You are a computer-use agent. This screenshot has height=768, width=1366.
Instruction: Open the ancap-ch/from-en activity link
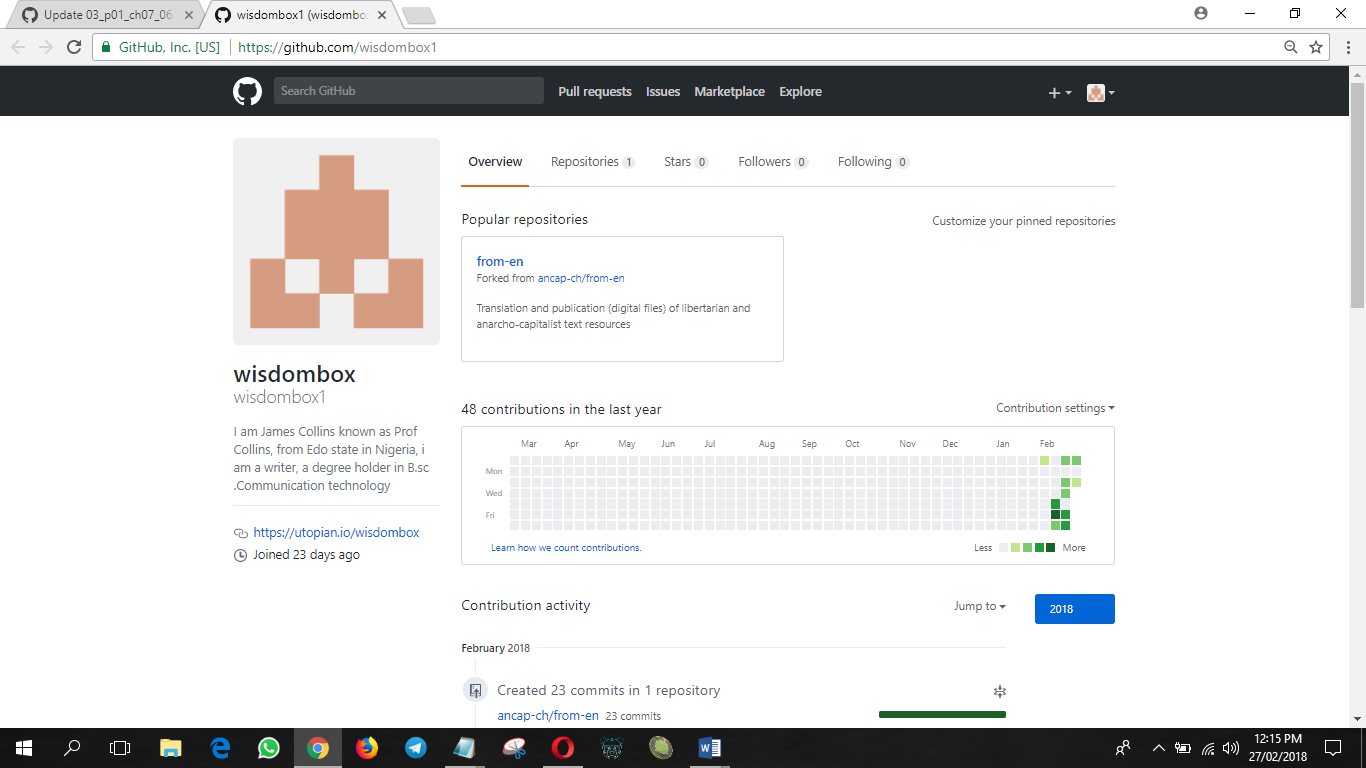[548, 715]
